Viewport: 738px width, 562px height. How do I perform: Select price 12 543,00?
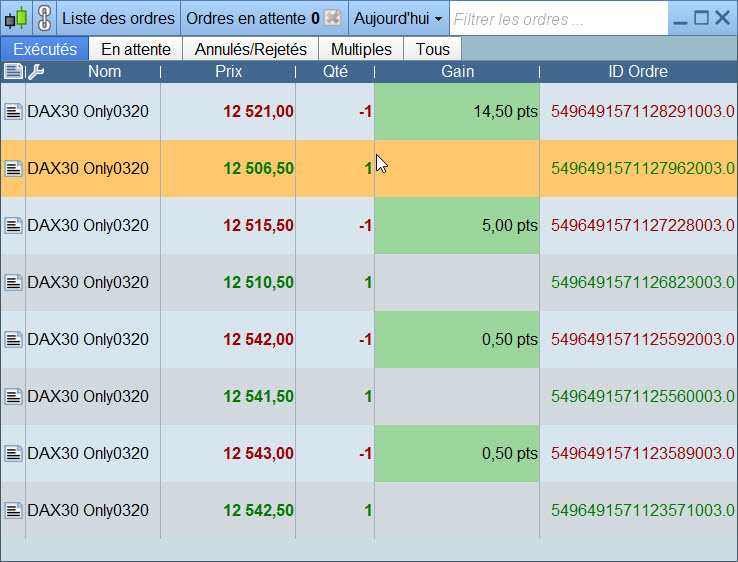point(258,453)
